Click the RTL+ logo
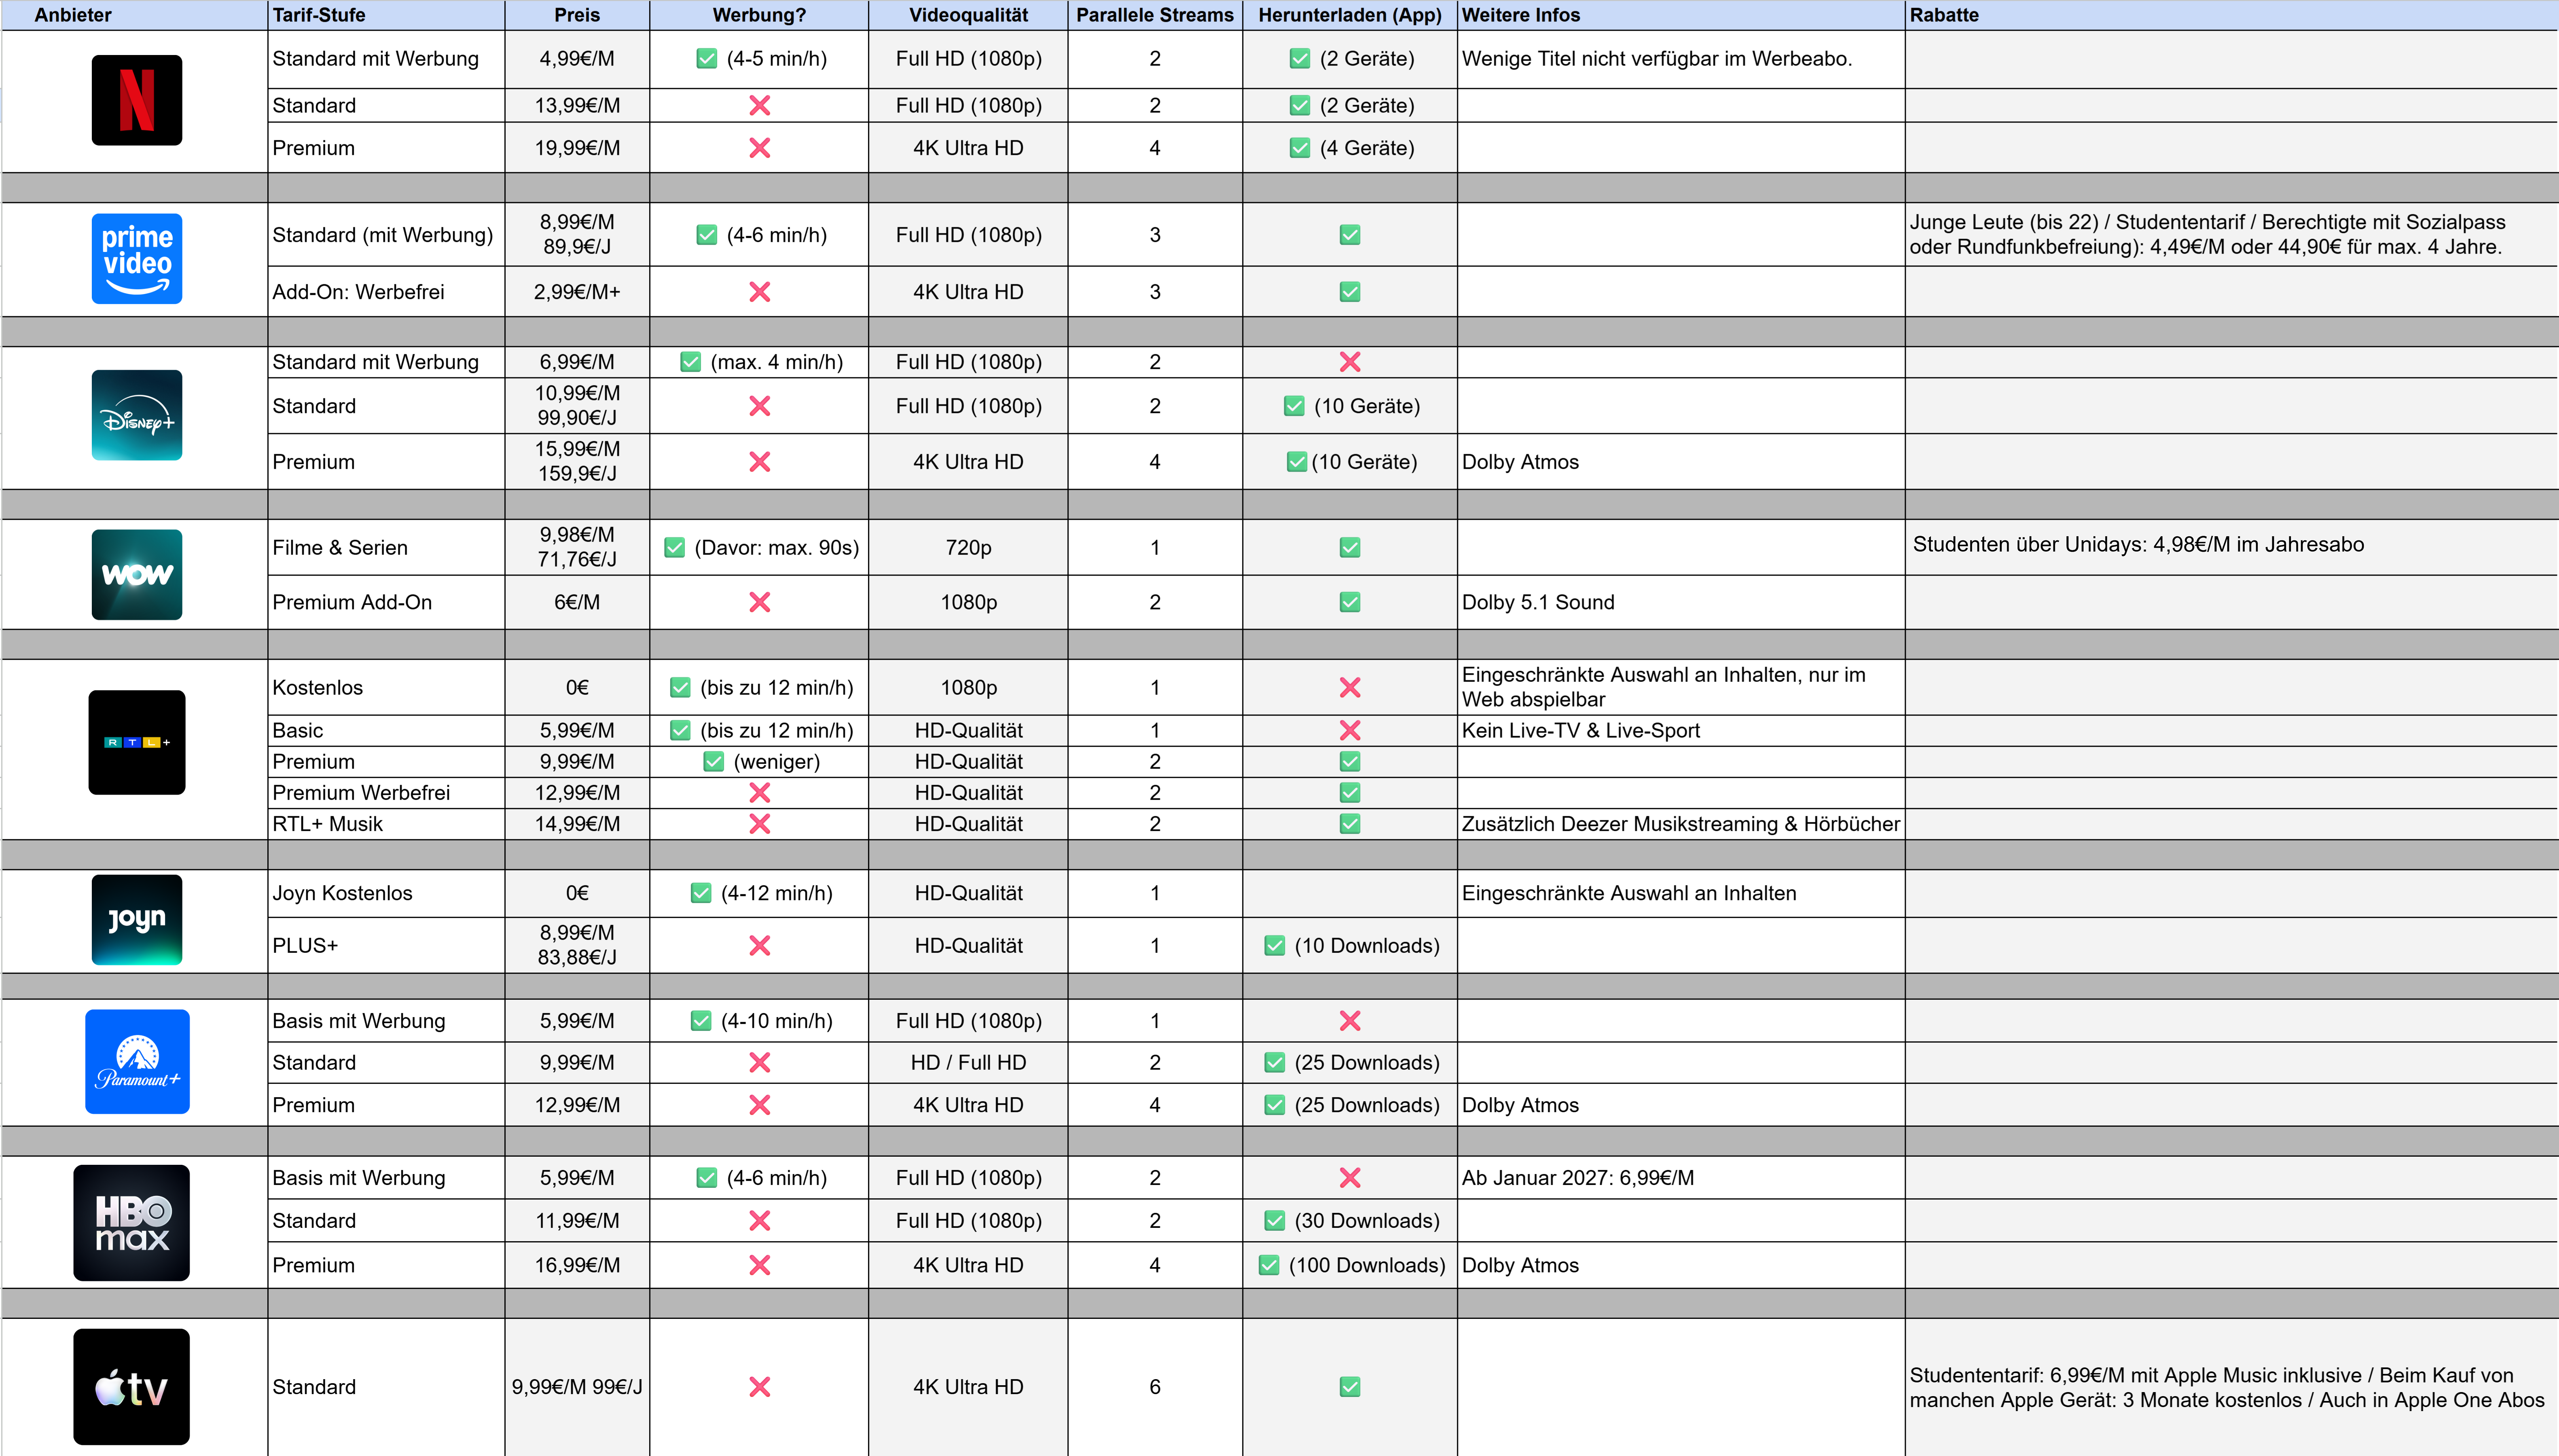Viewport: 2559px width, 1456px height. coord(137,742)
